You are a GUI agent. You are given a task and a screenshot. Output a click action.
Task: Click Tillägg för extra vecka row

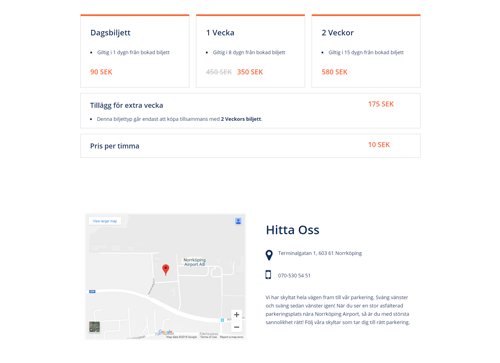point(250,111)
